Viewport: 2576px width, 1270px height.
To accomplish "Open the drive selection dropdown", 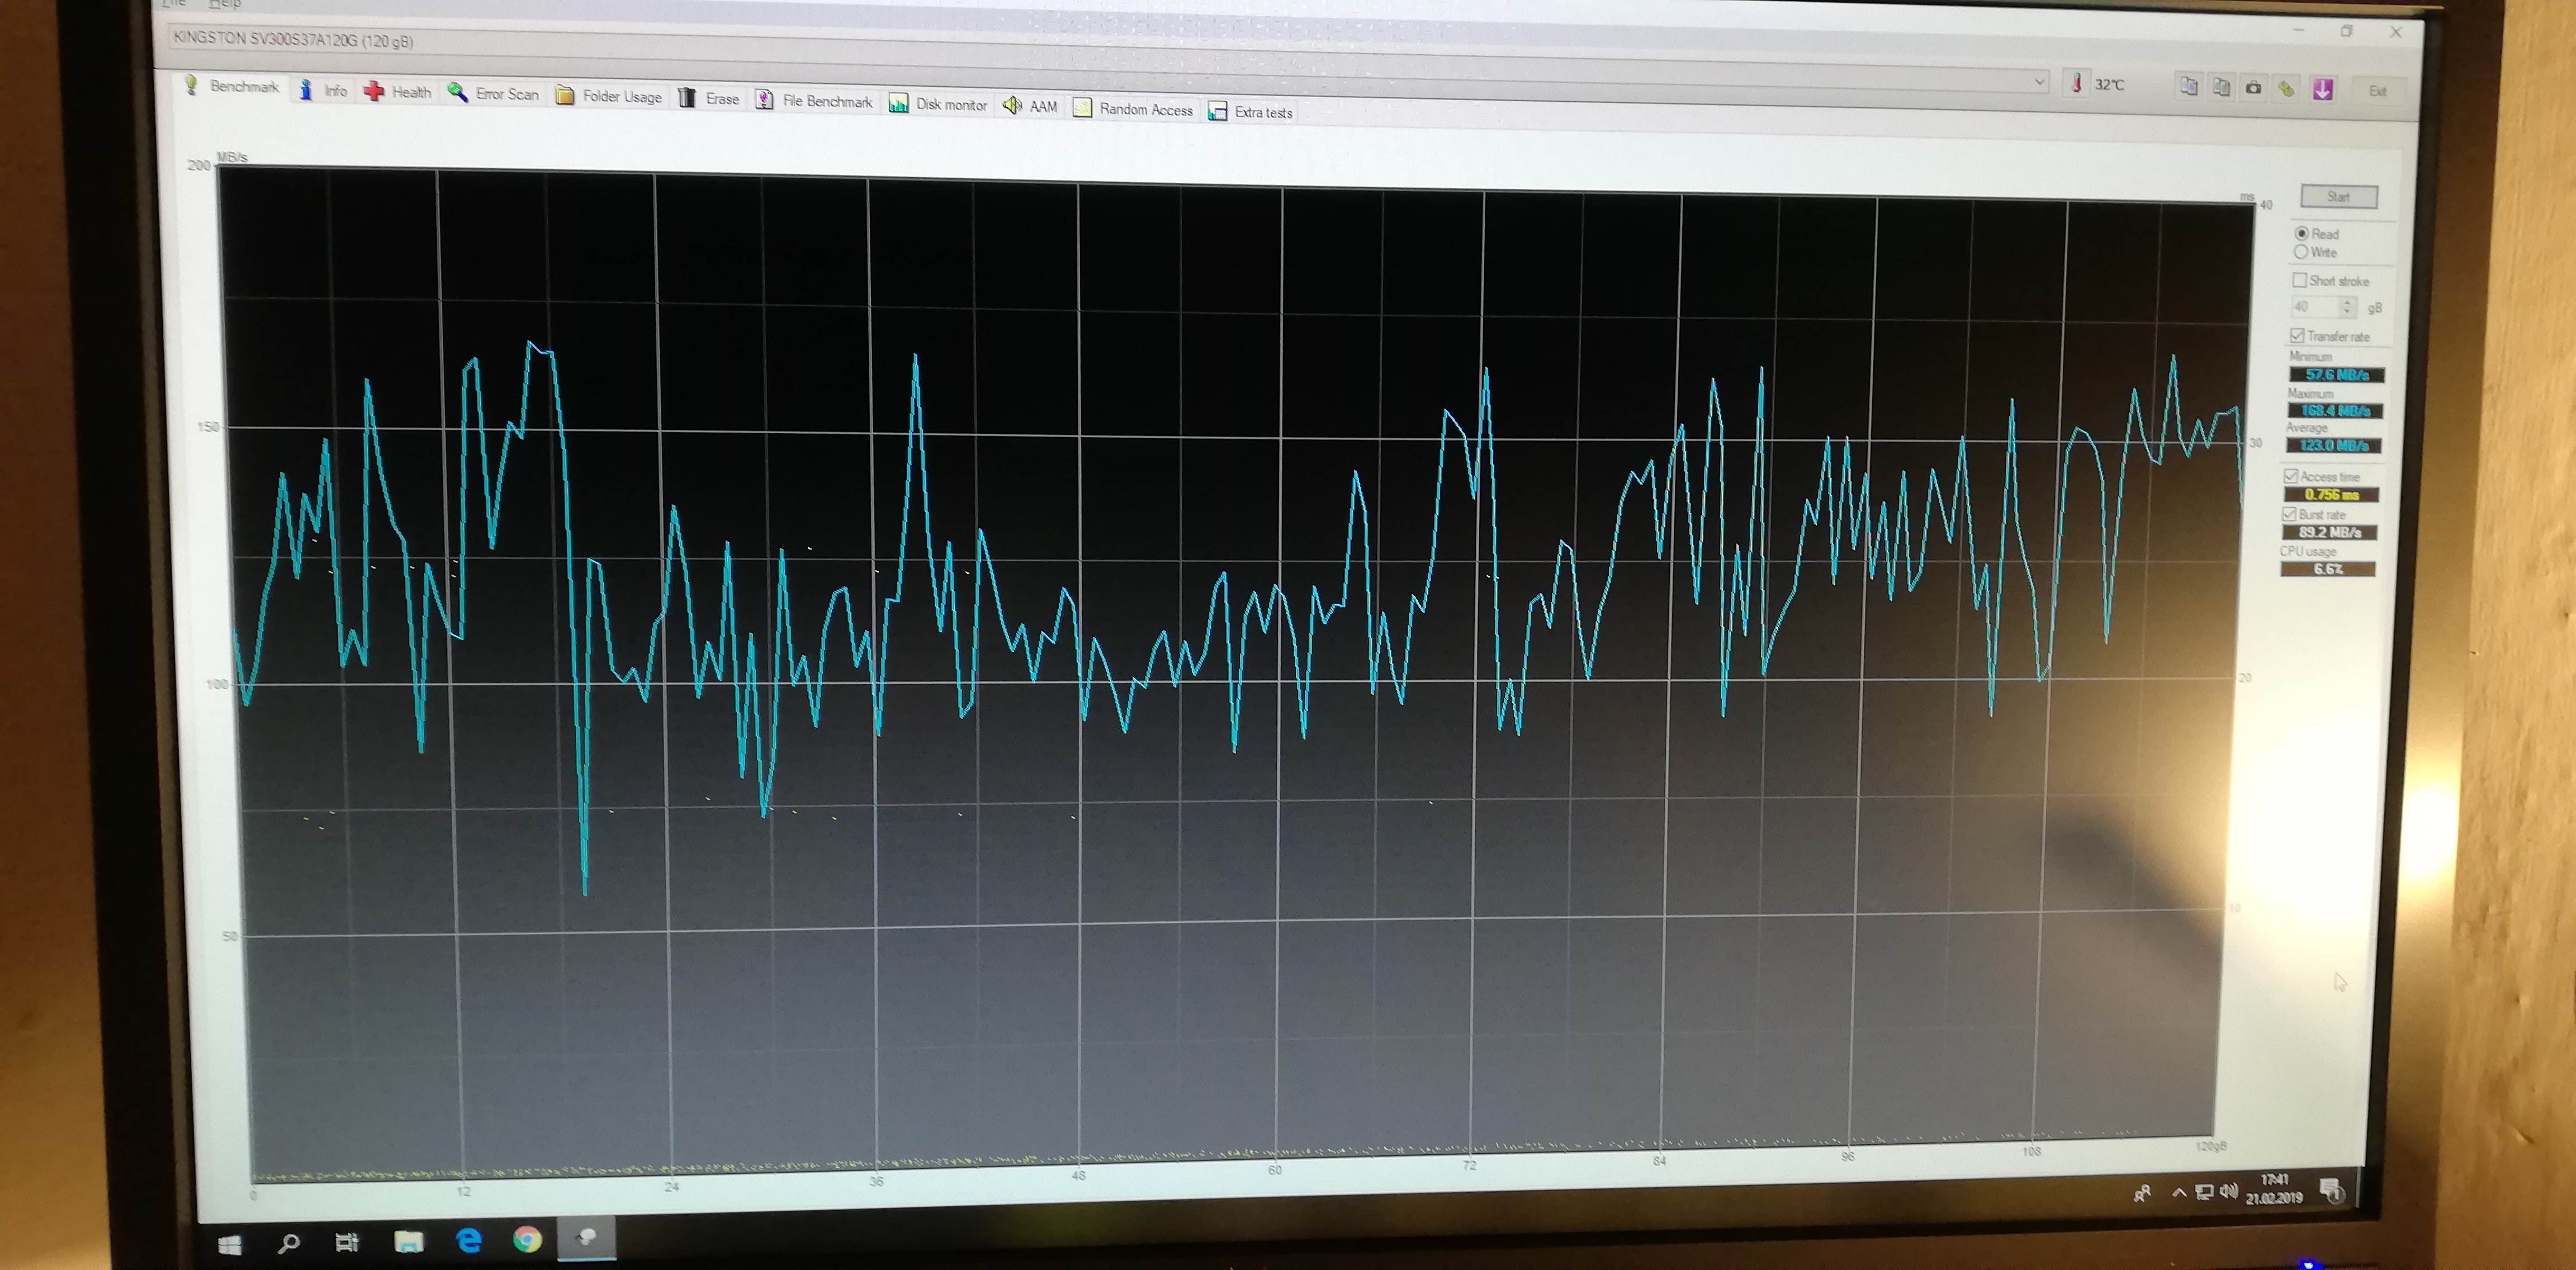I will point(2039,82).
